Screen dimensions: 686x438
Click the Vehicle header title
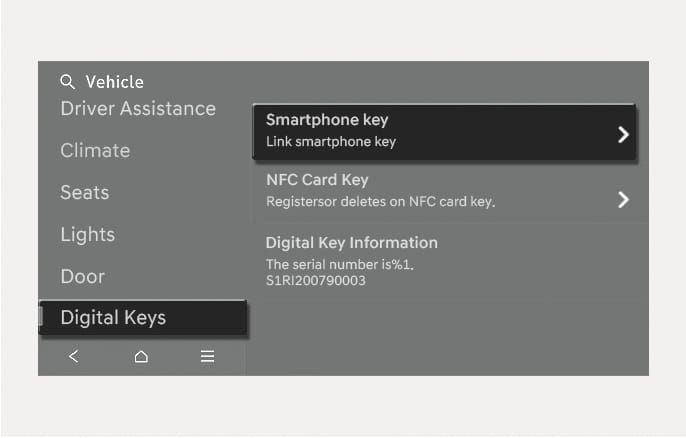(x=115, y=82)
